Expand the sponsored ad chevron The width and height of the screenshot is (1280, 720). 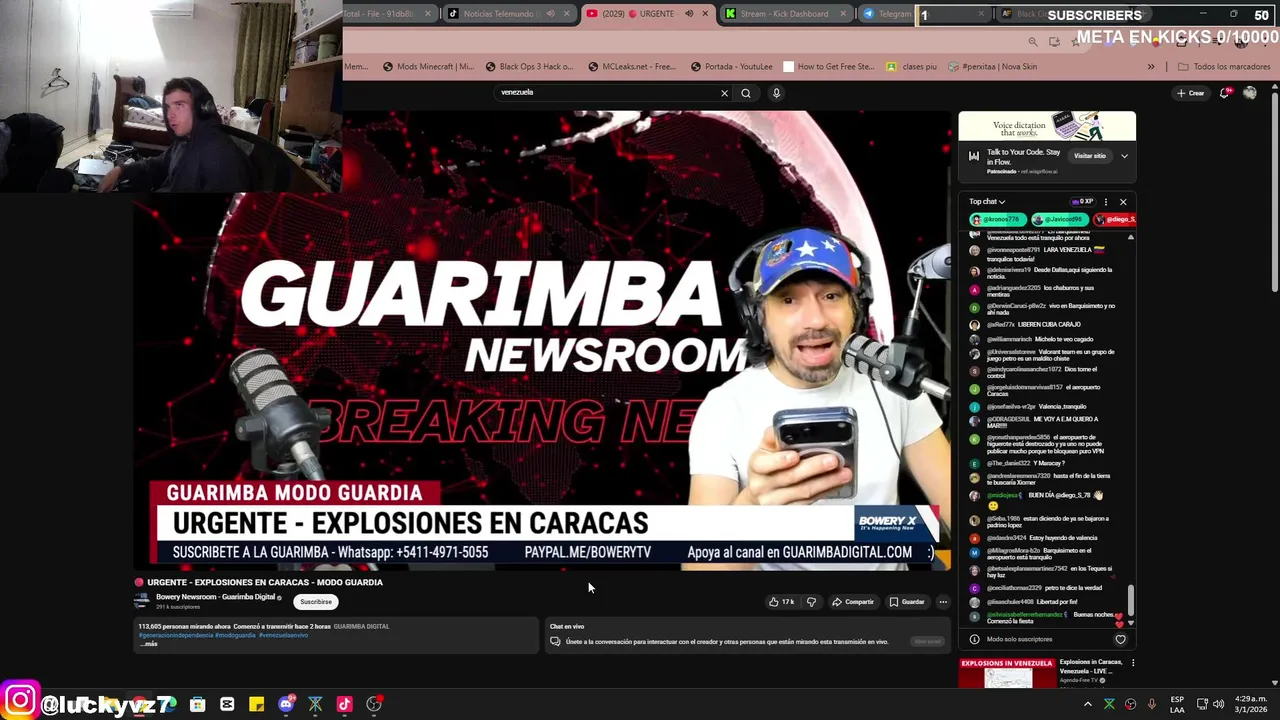1124,156
